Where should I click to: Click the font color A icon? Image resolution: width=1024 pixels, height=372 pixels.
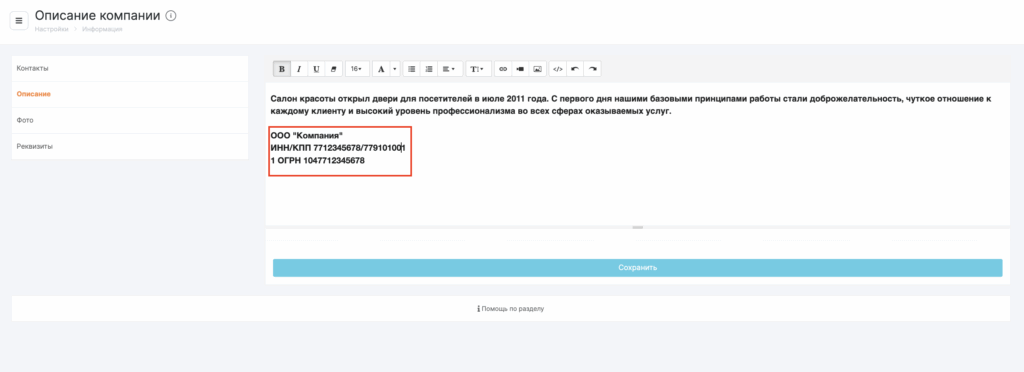tap(381, 69)
